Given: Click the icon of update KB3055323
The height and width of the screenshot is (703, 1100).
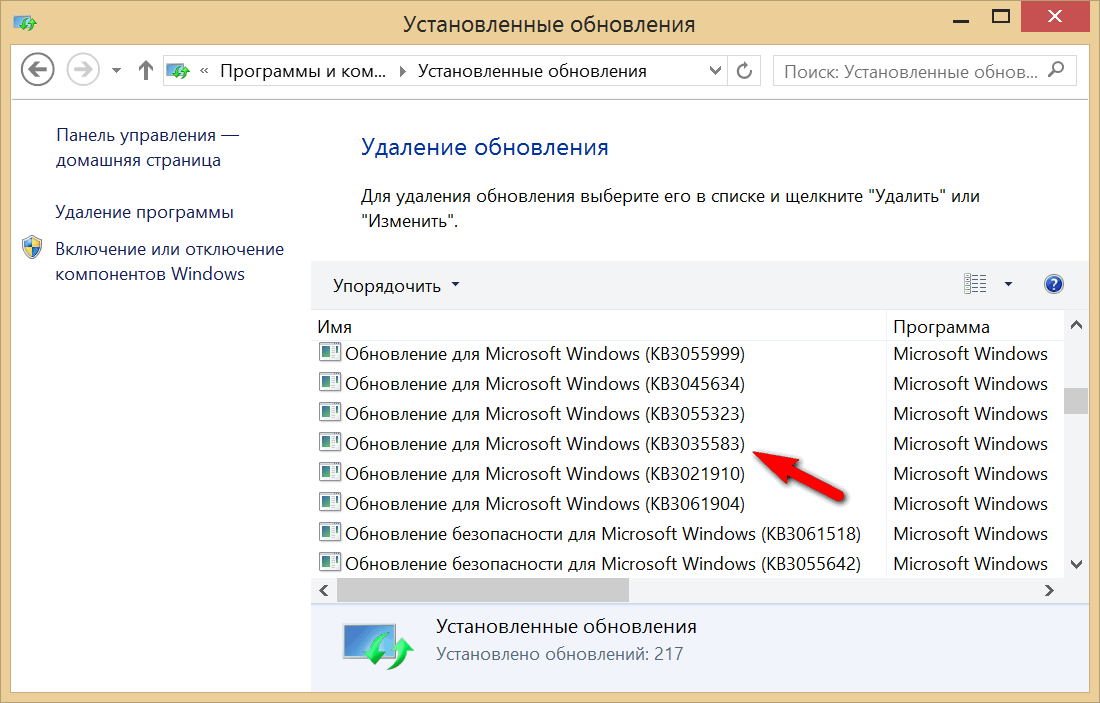Looking at the screenshot, I should pos(330,412).
